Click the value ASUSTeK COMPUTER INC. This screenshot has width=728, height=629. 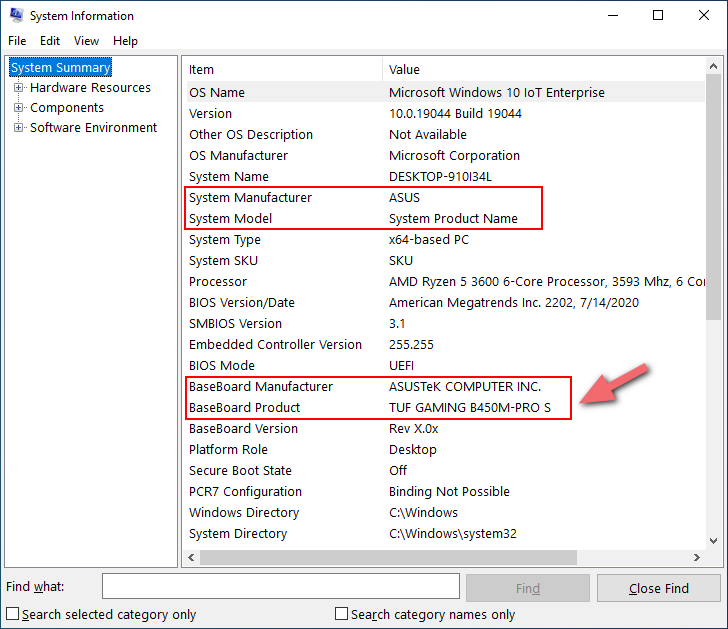pos(465,386)
